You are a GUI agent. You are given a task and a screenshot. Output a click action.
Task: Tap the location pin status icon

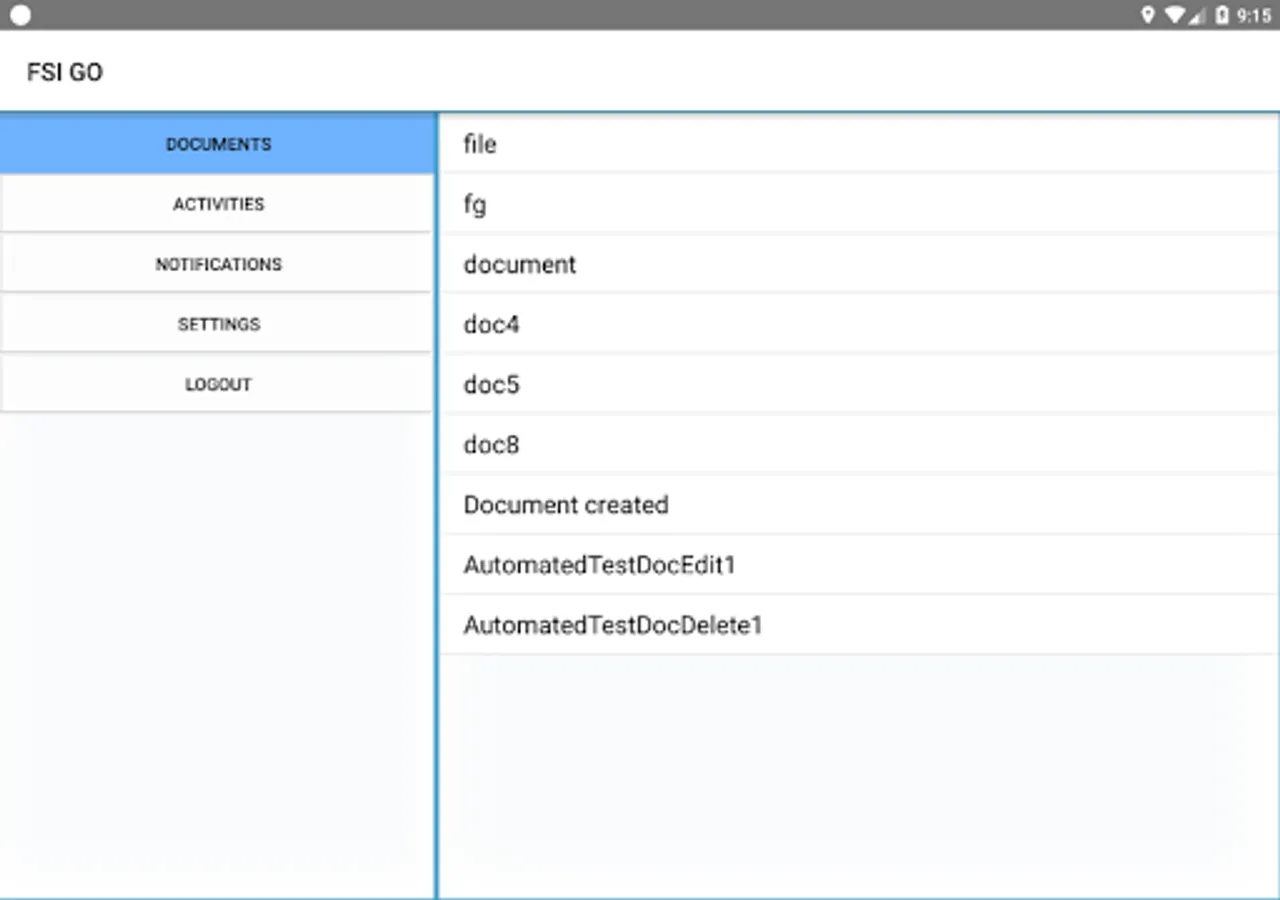pyautogui.click(x=1148, y=15)
